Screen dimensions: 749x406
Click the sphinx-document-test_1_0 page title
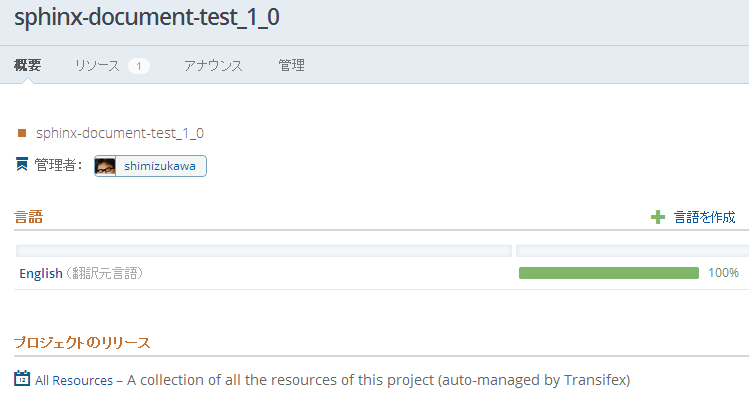click(147, 17)
